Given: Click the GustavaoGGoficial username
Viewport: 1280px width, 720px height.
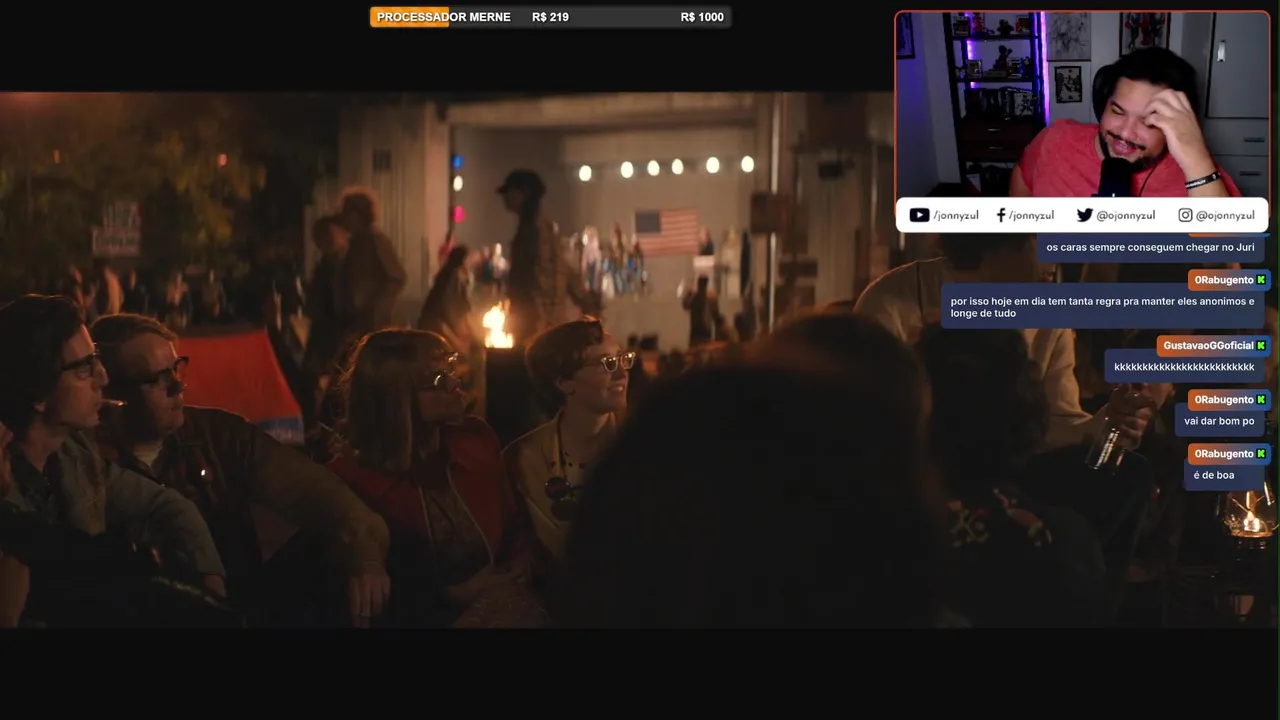Looking at the screenshot, I should tap(1208, 345).
